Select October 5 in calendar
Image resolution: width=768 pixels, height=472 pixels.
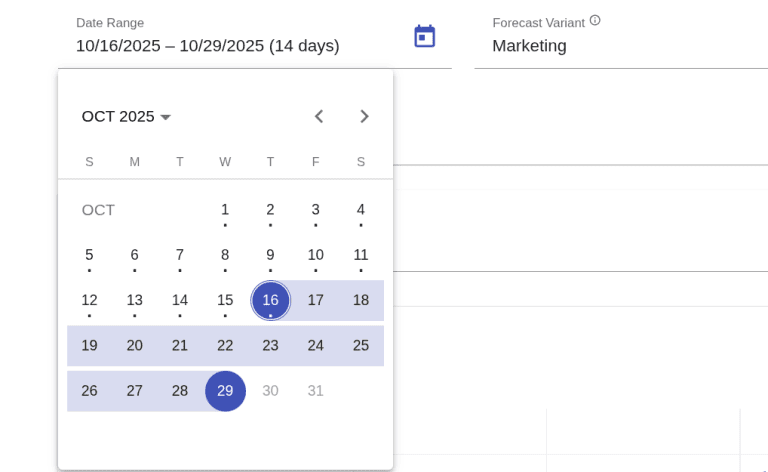(x=89, y=255)
